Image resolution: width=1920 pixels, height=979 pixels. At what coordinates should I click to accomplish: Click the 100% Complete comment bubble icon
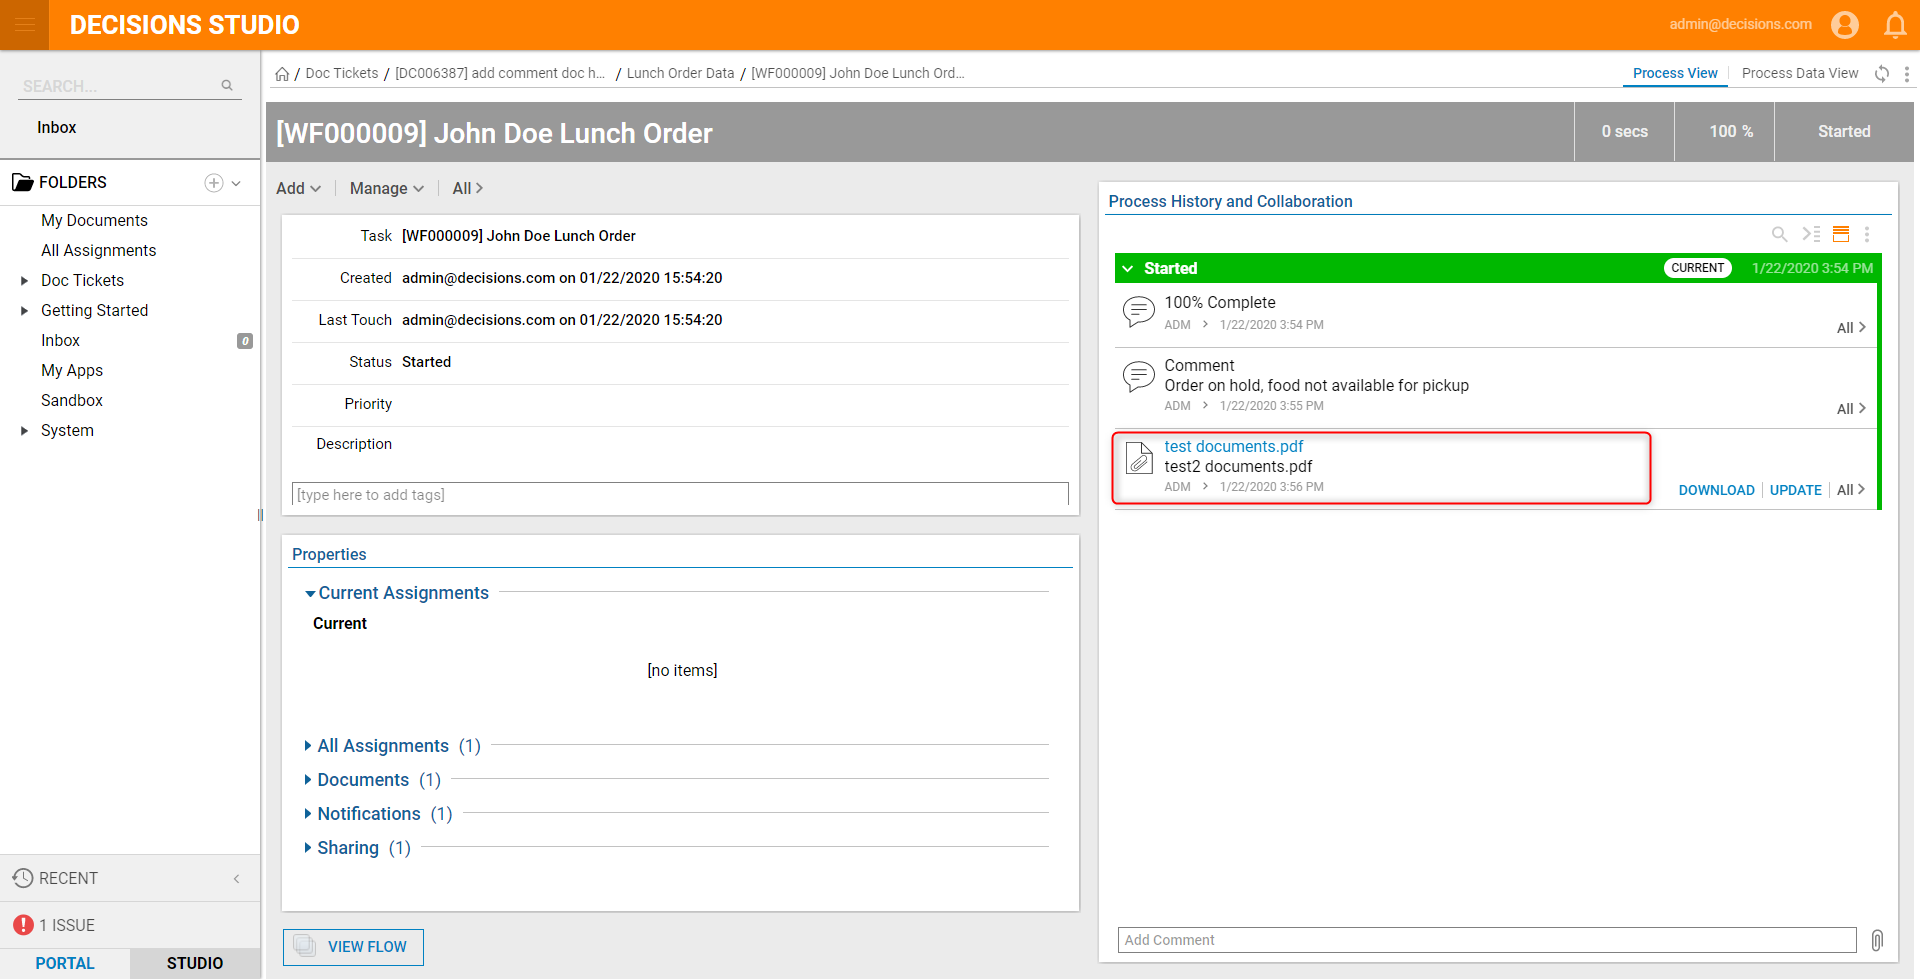coord(1138,312)
